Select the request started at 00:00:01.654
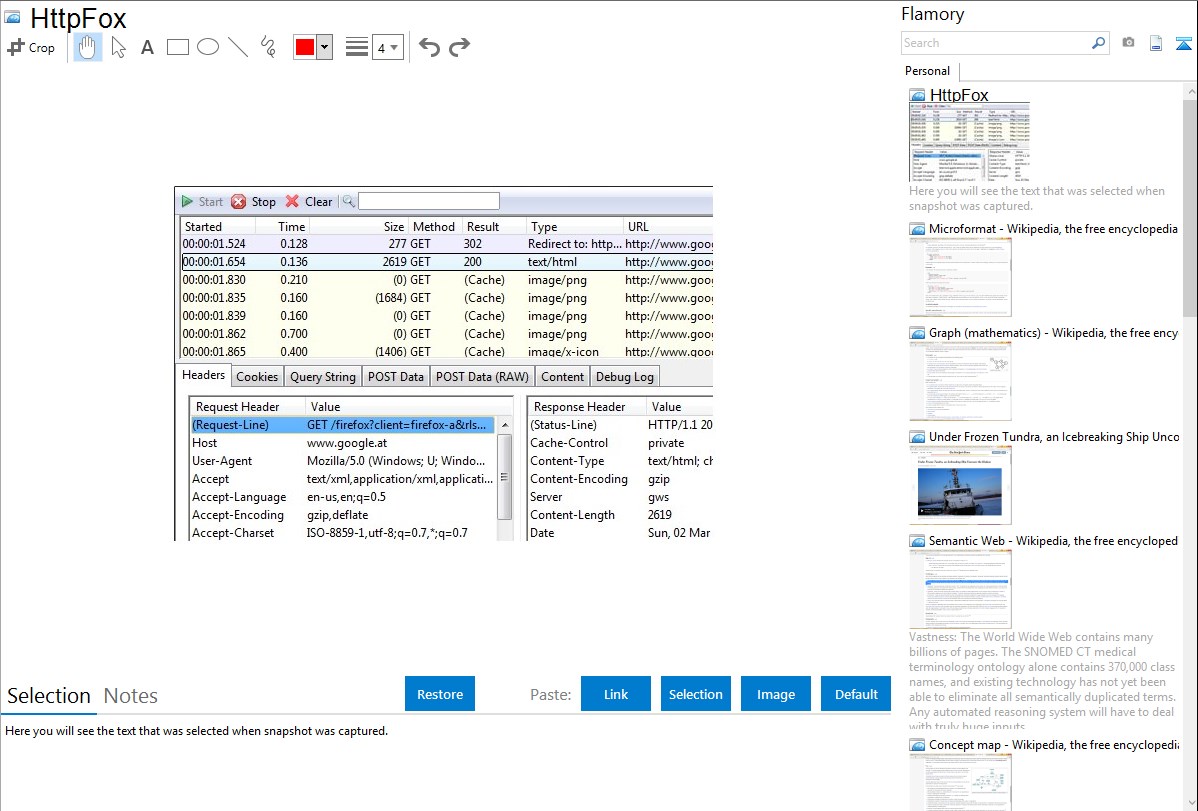This screenshot has width=1198, height=811. (x=447, y=262)
